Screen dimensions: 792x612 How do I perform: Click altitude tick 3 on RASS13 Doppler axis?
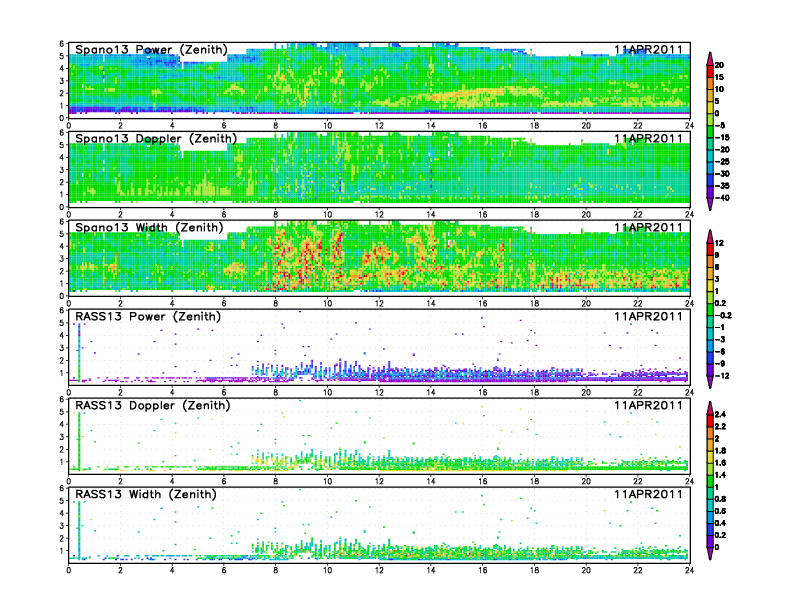click(62, 437)
